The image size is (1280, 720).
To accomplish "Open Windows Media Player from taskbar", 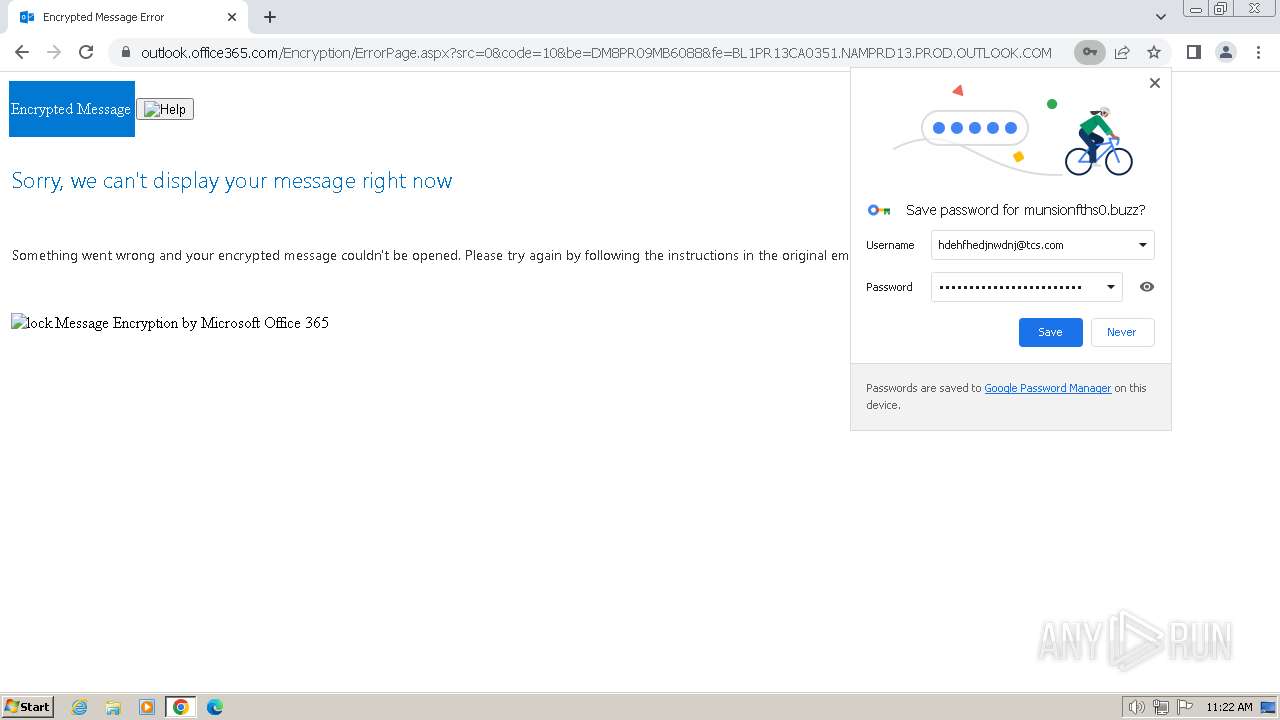I will tap(147, 707).
